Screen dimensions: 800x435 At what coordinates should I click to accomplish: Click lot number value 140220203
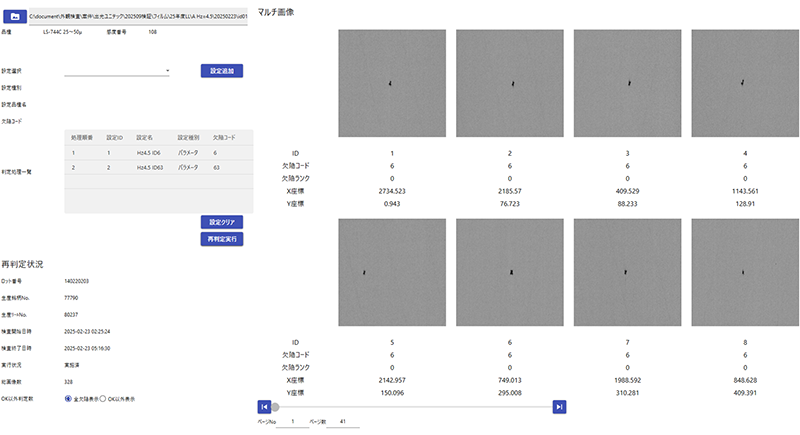tap(77, 281)
